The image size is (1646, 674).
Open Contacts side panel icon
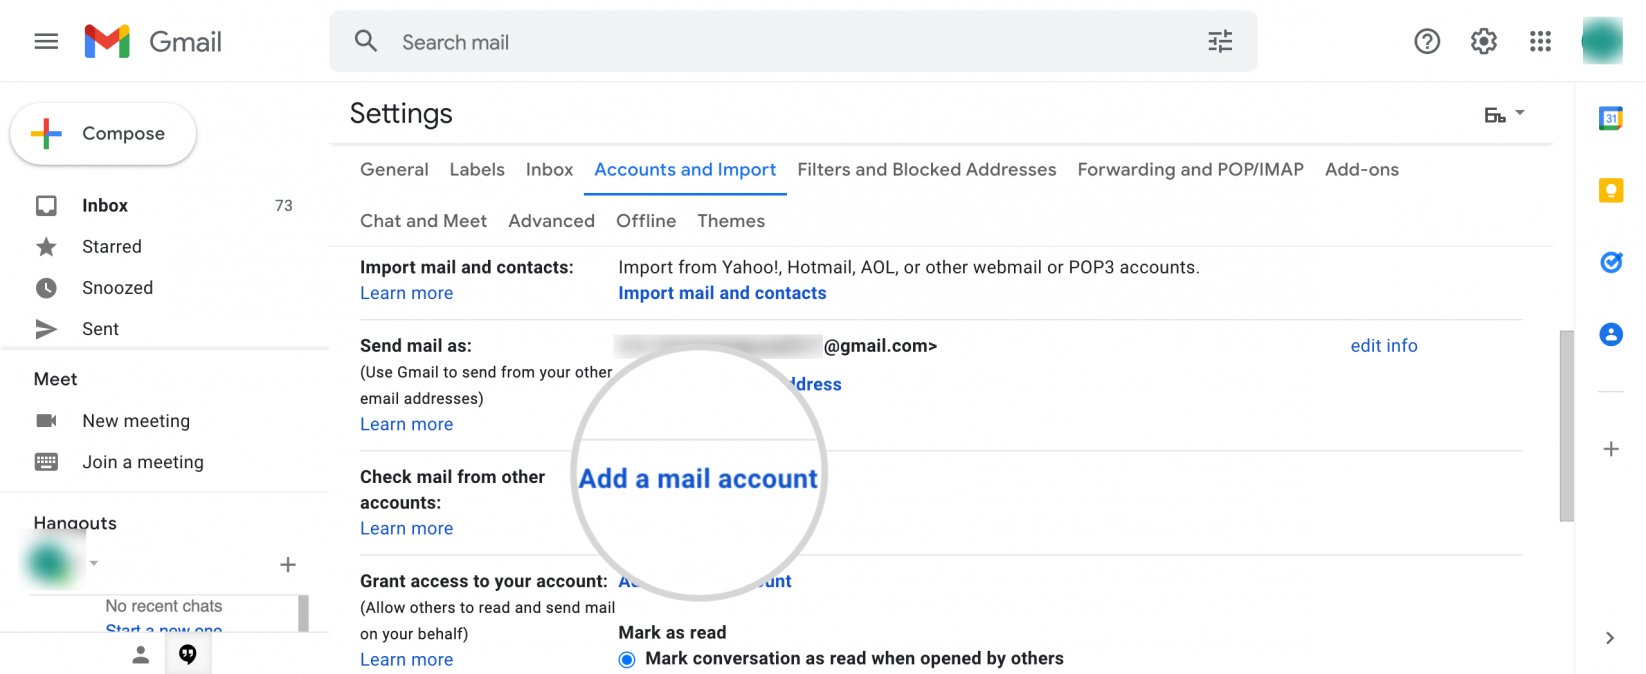click(1610, 334)
